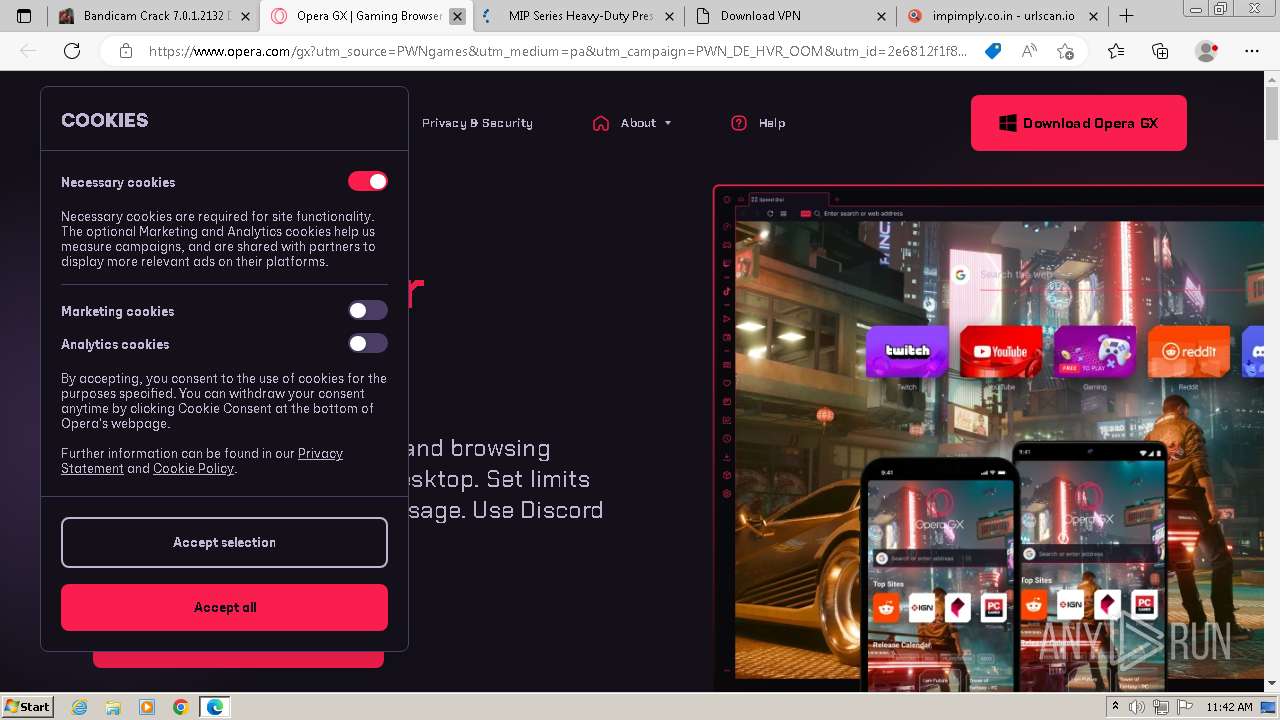
Task: Open the shopping price tag icon
Action: click(993, 51)
